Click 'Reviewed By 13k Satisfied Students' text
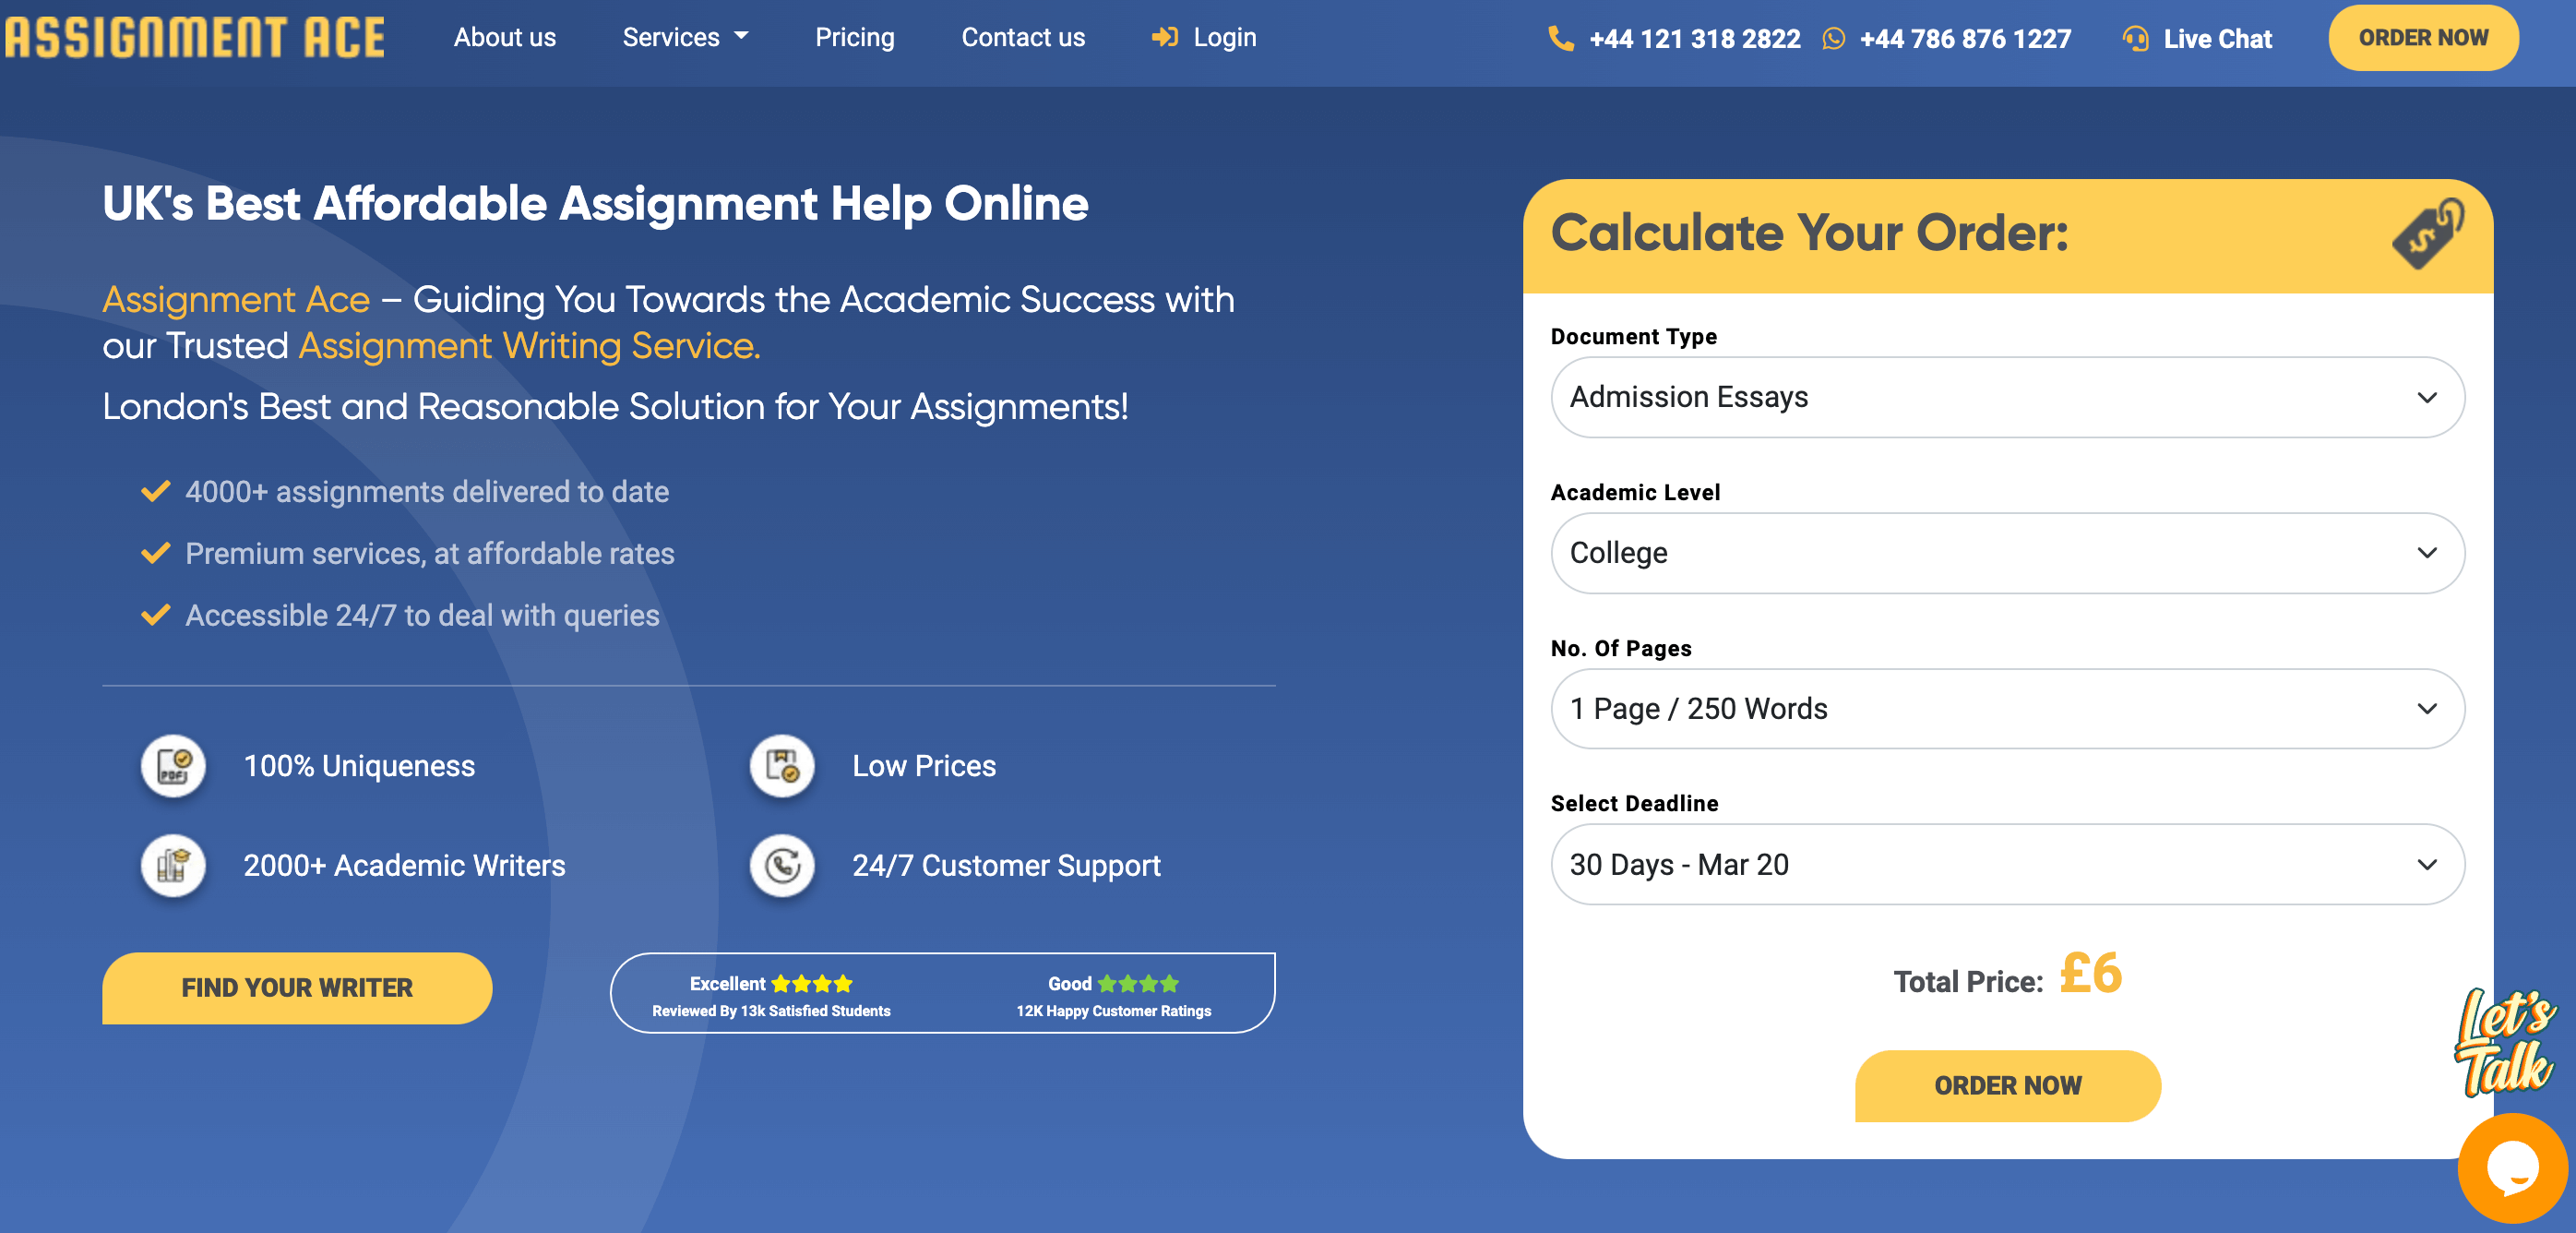 tap(771, 1011)
